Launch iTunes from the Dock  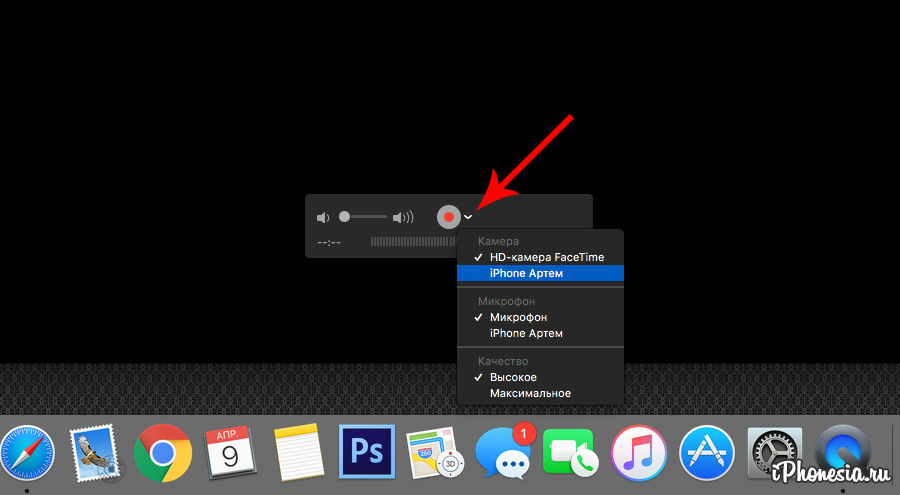pos(639,454)
